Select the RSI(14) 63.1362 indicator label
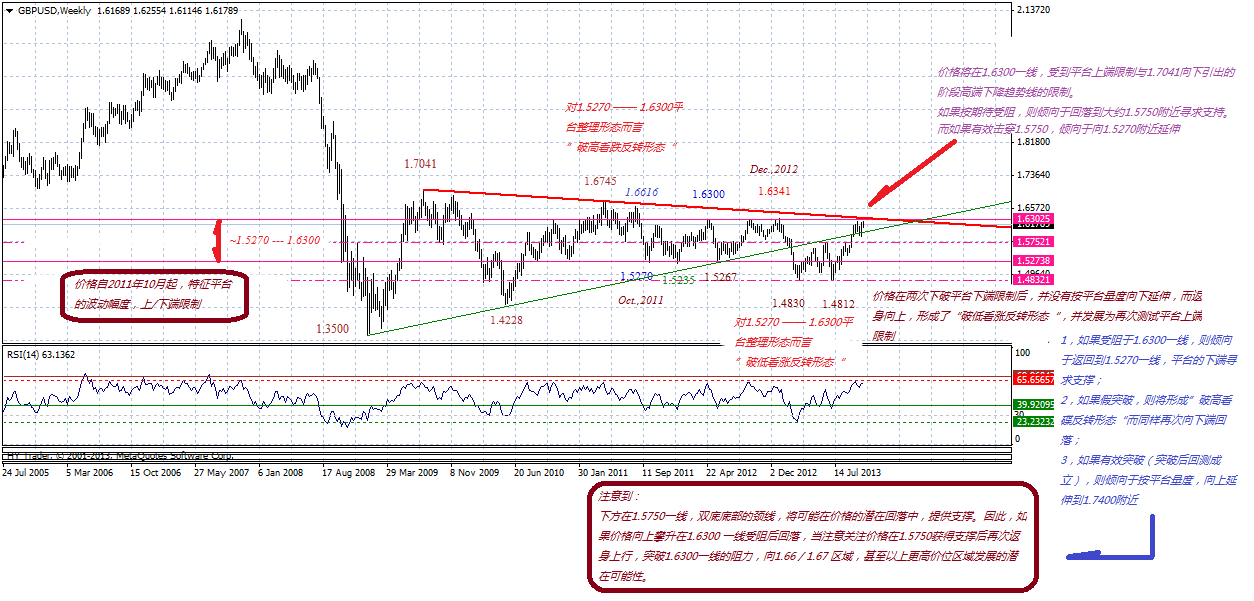The height and width of the screenshot is (601, 1254). [x=41, y=354]
